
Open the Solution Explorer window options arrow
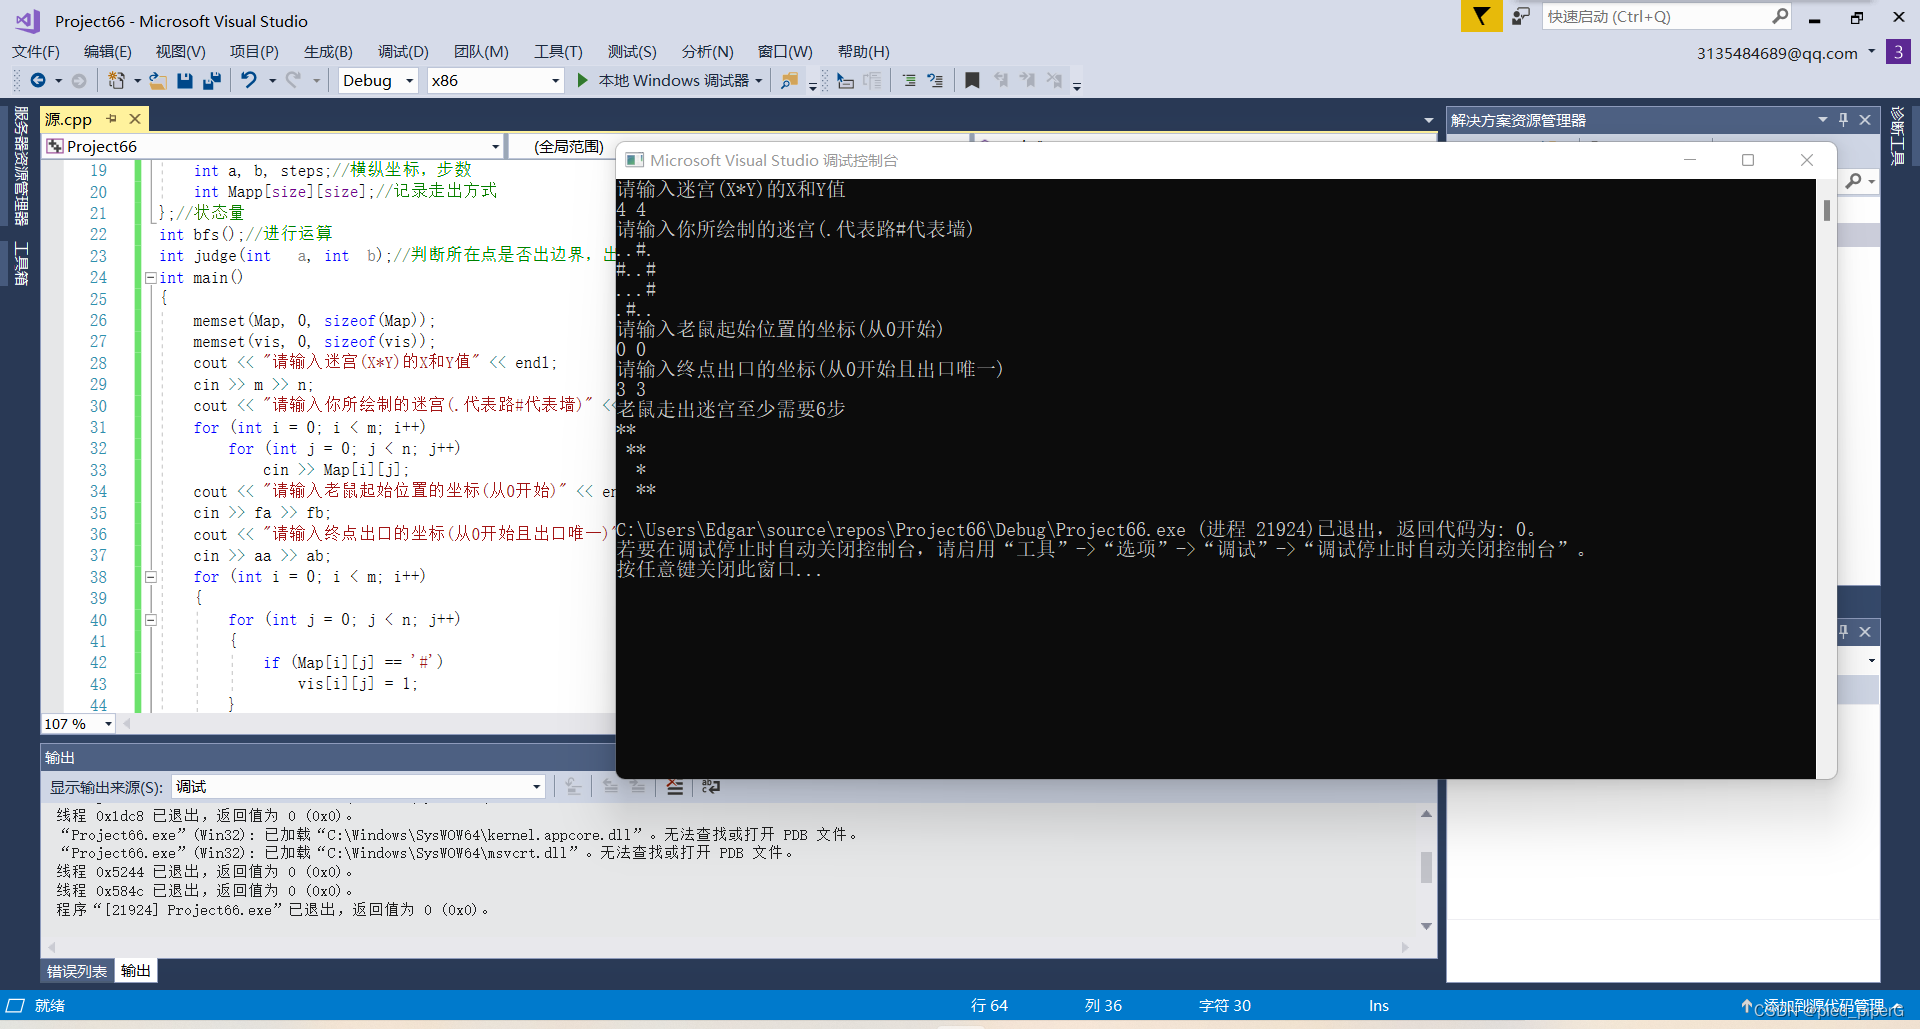pos(1822,120)
